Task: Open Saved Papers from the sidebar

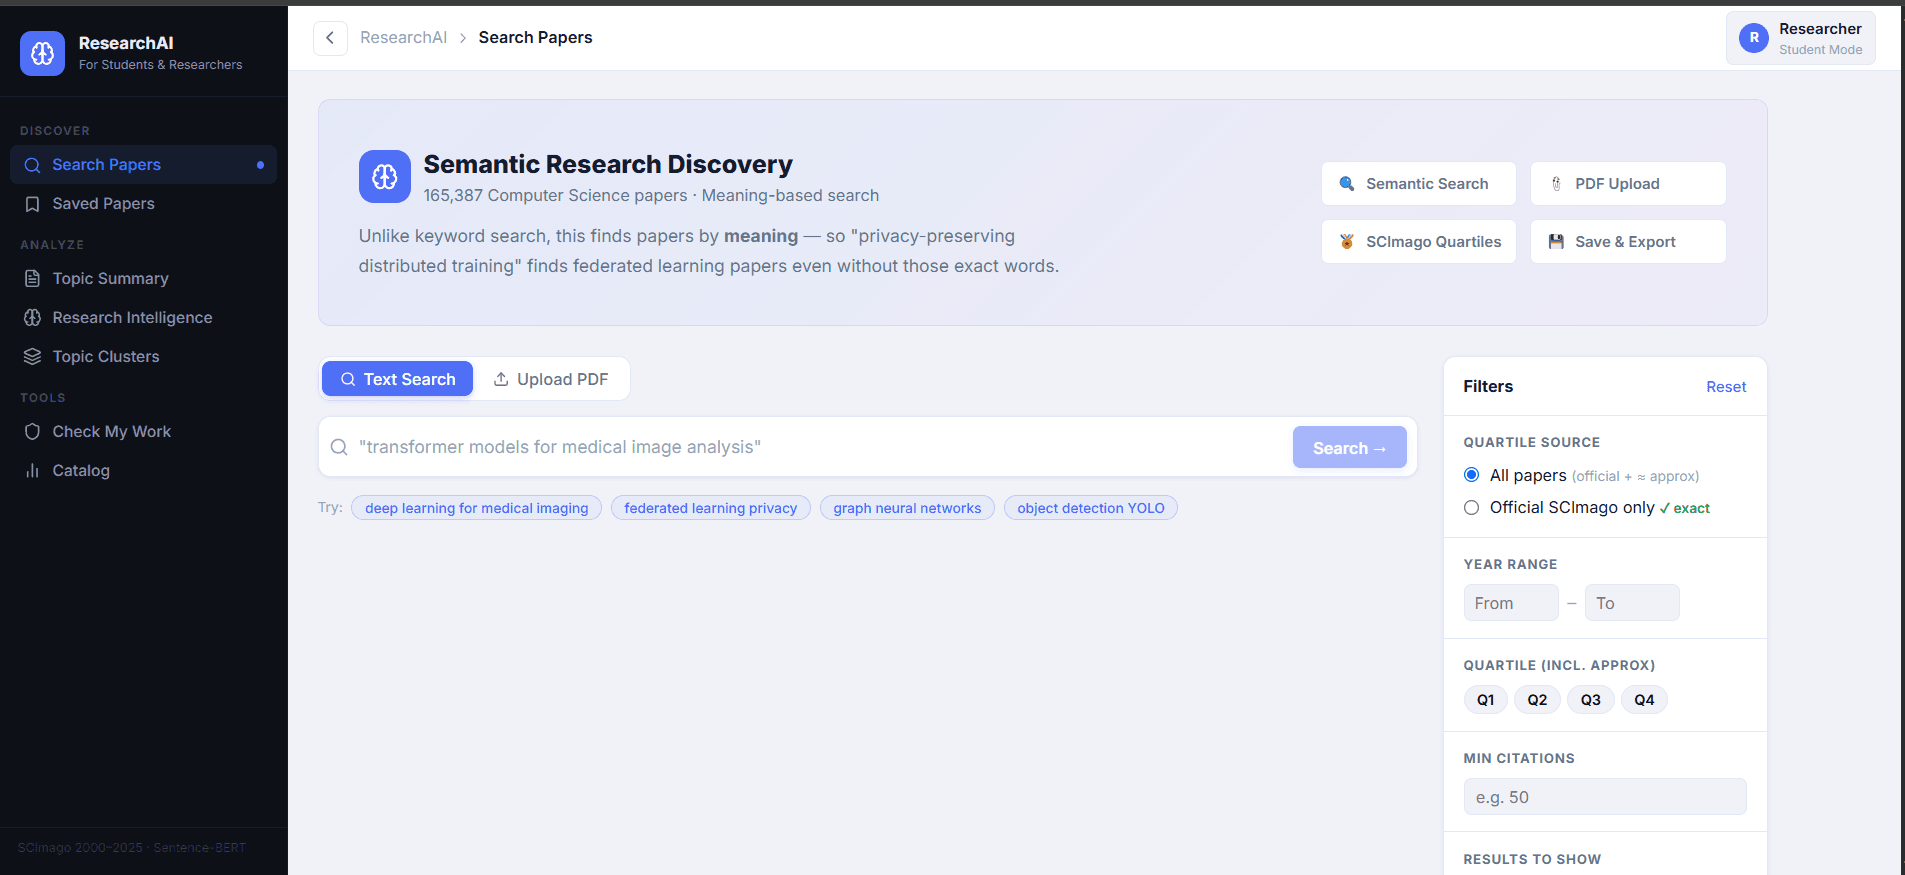Action: click(143, 204)
